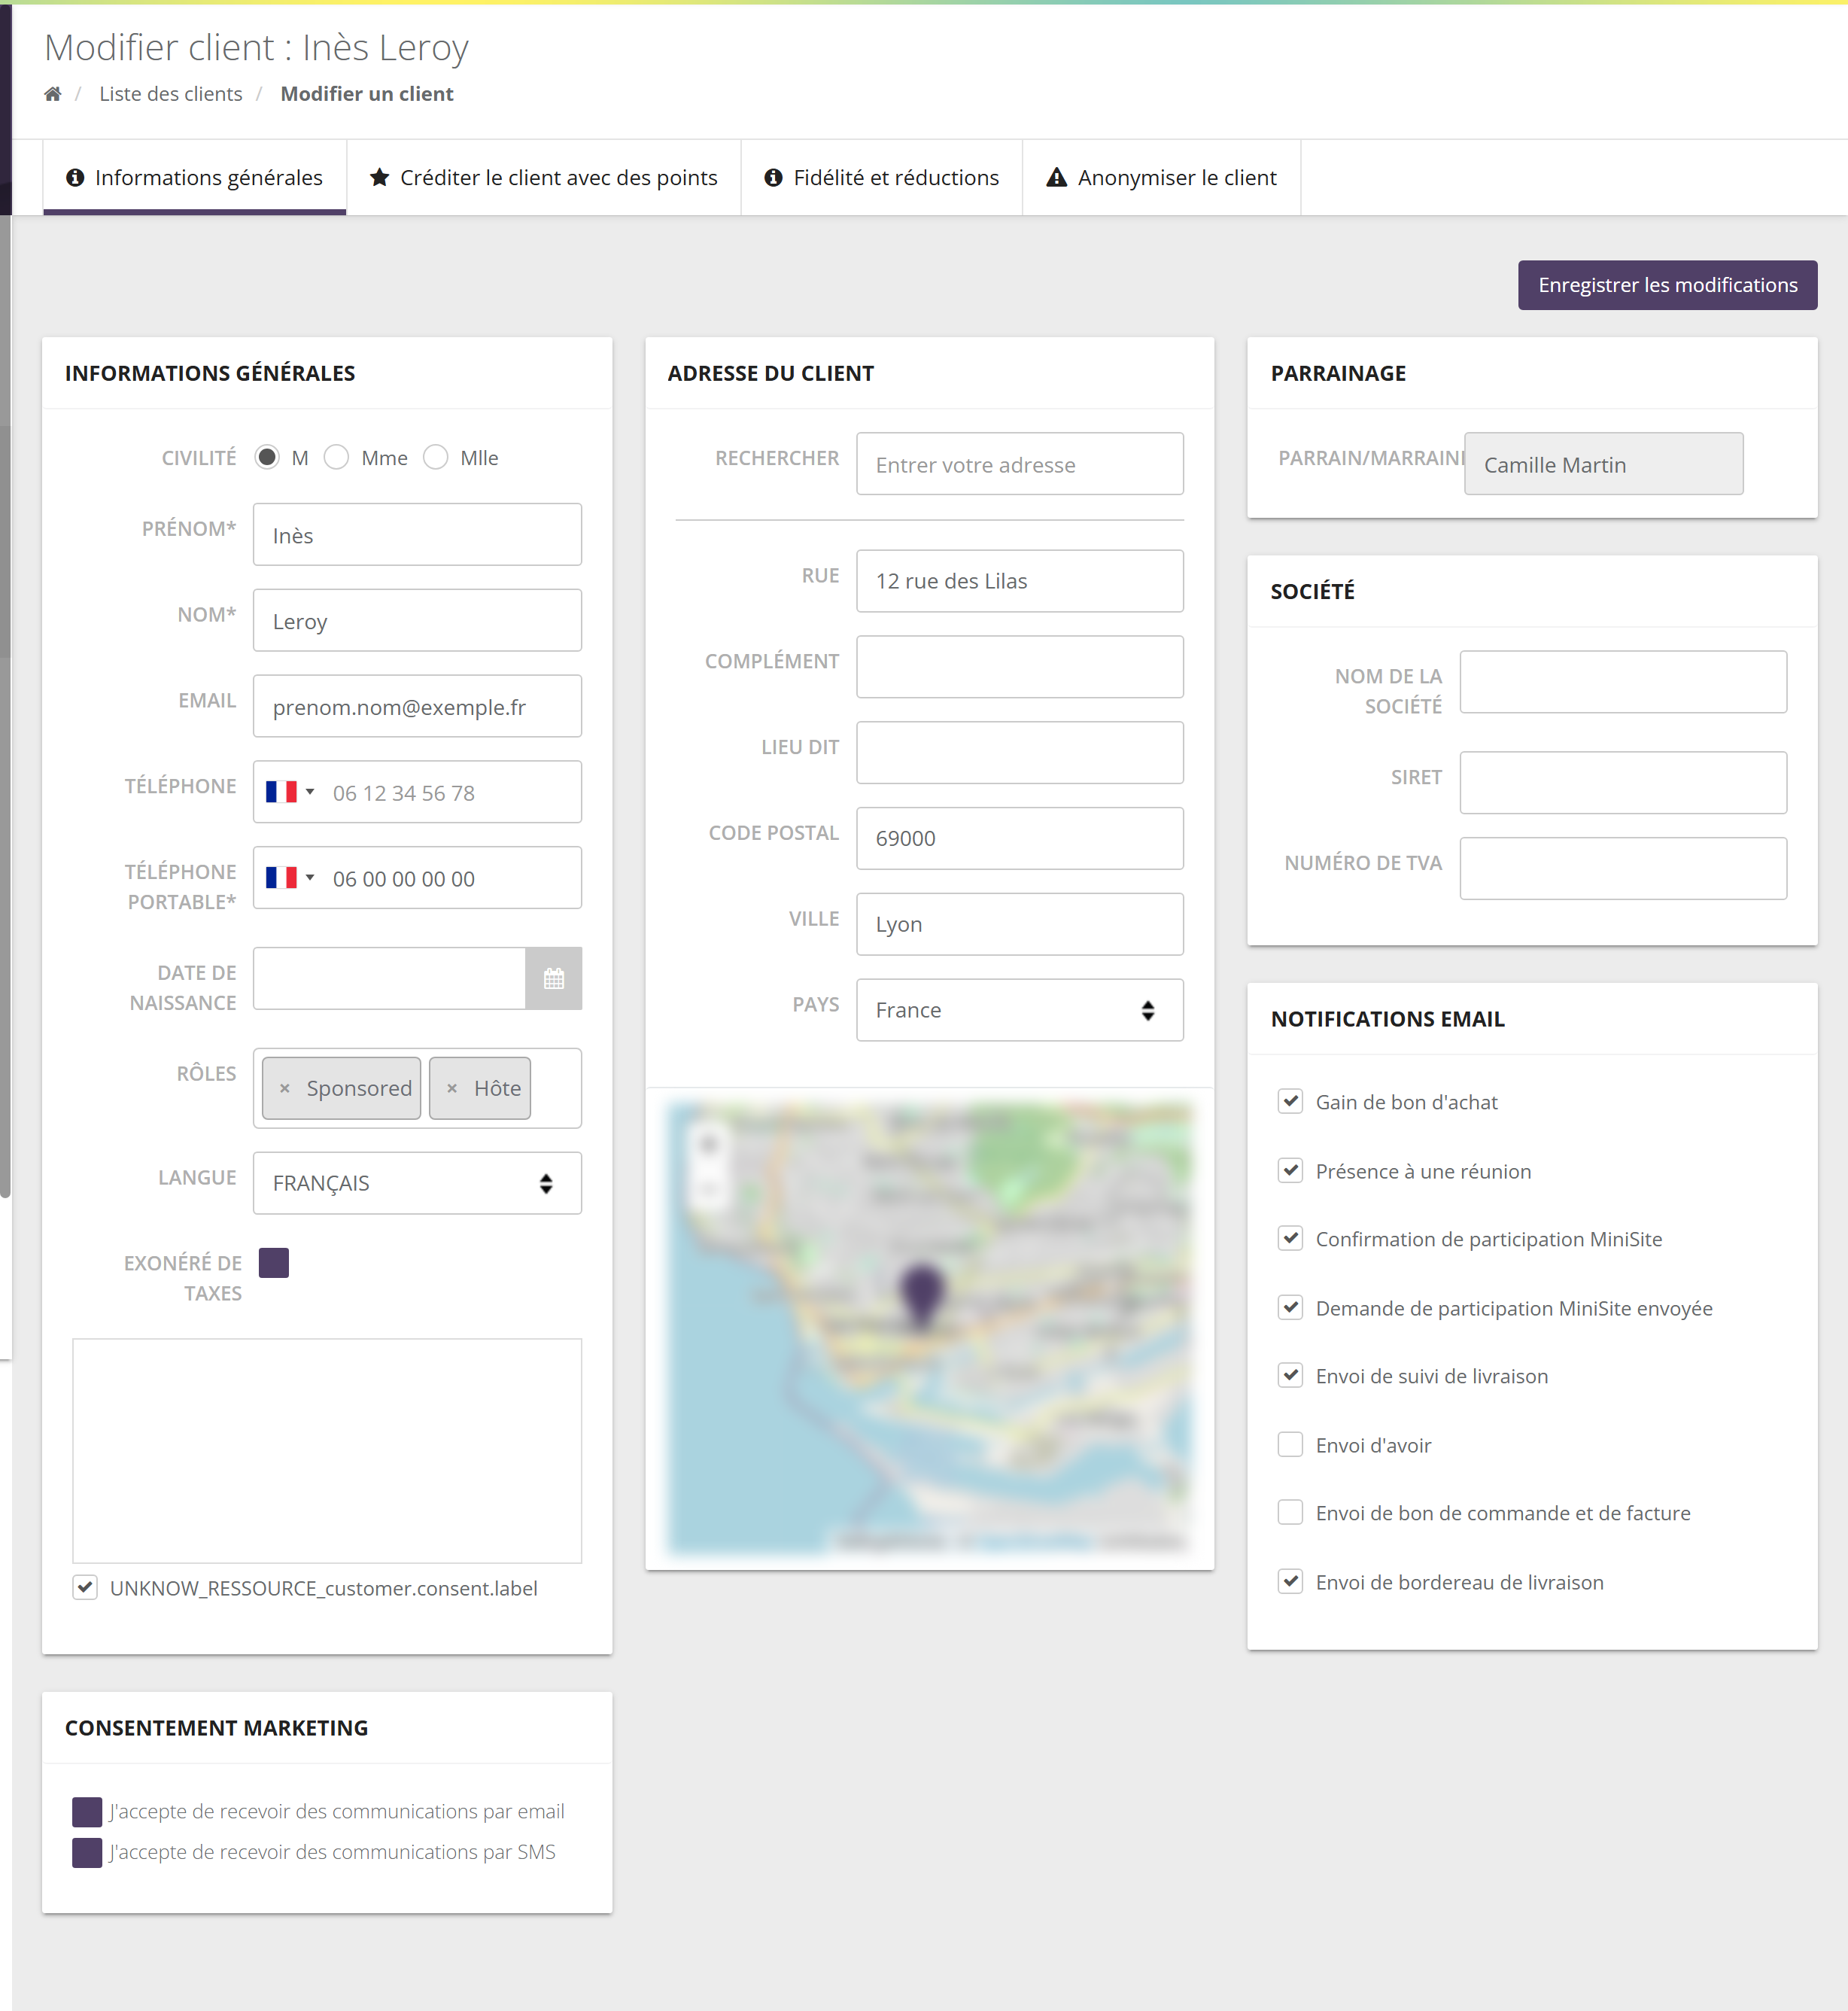Click the Parrain/Marraine field Camille Martin
Viewport: 1848px width, 2011px height.
pos(1603,464)
